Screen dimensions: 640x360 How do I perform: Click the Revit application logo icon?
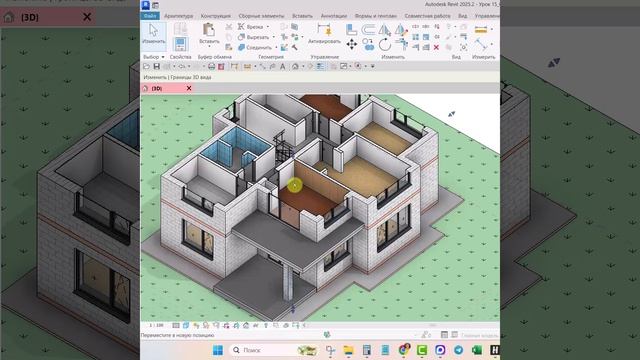[146, 5]
